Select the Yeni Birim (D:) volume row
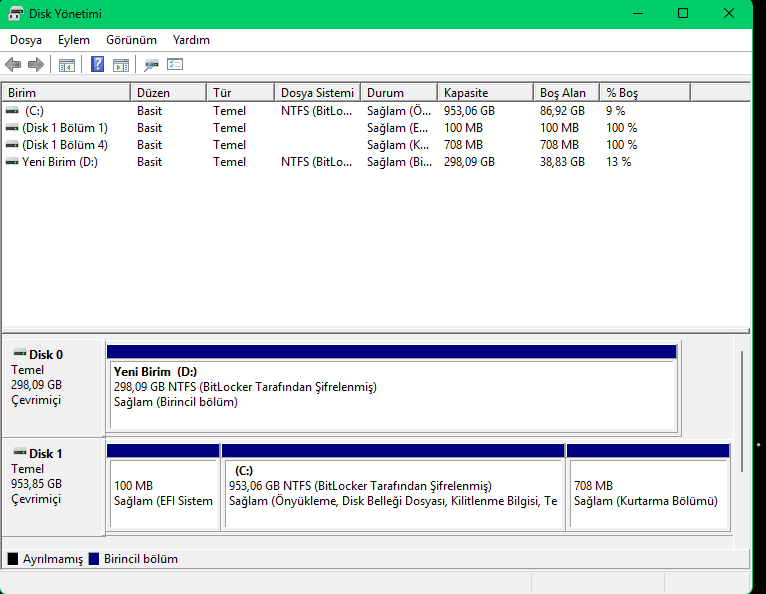Image resolution: width=766 pixels, height=594 pixels. 346,162
